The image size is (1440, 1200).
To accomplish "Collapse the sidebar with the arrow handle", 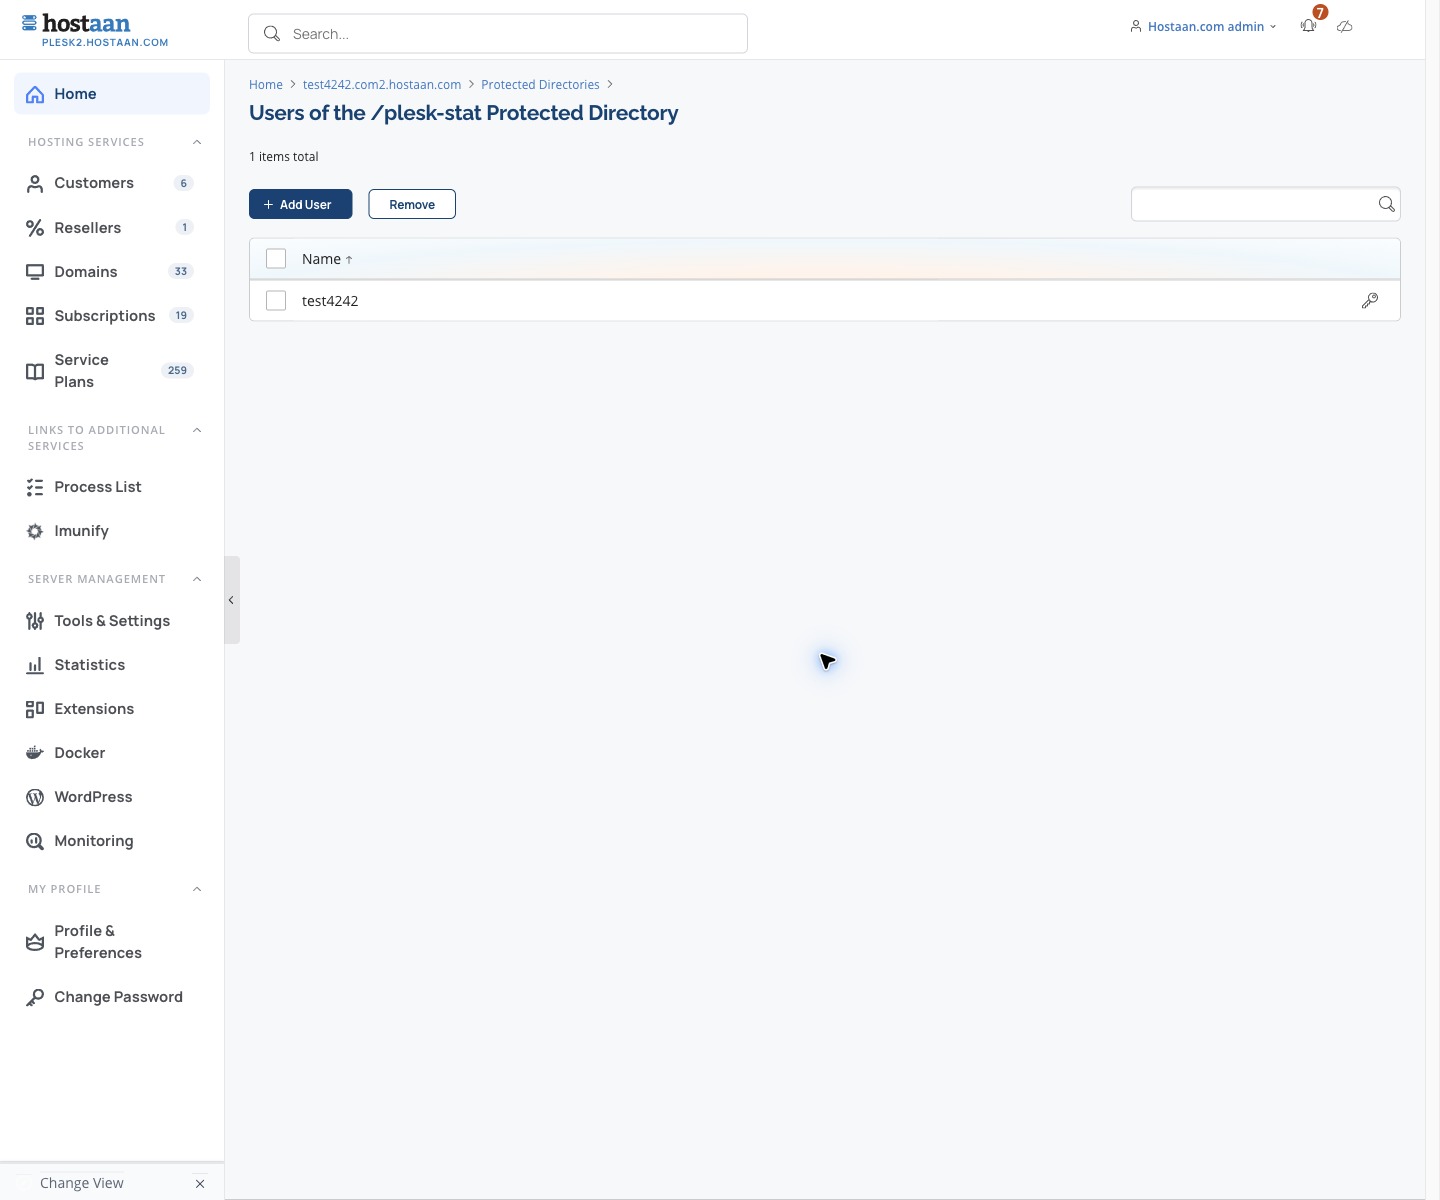I will click(232, 600).
